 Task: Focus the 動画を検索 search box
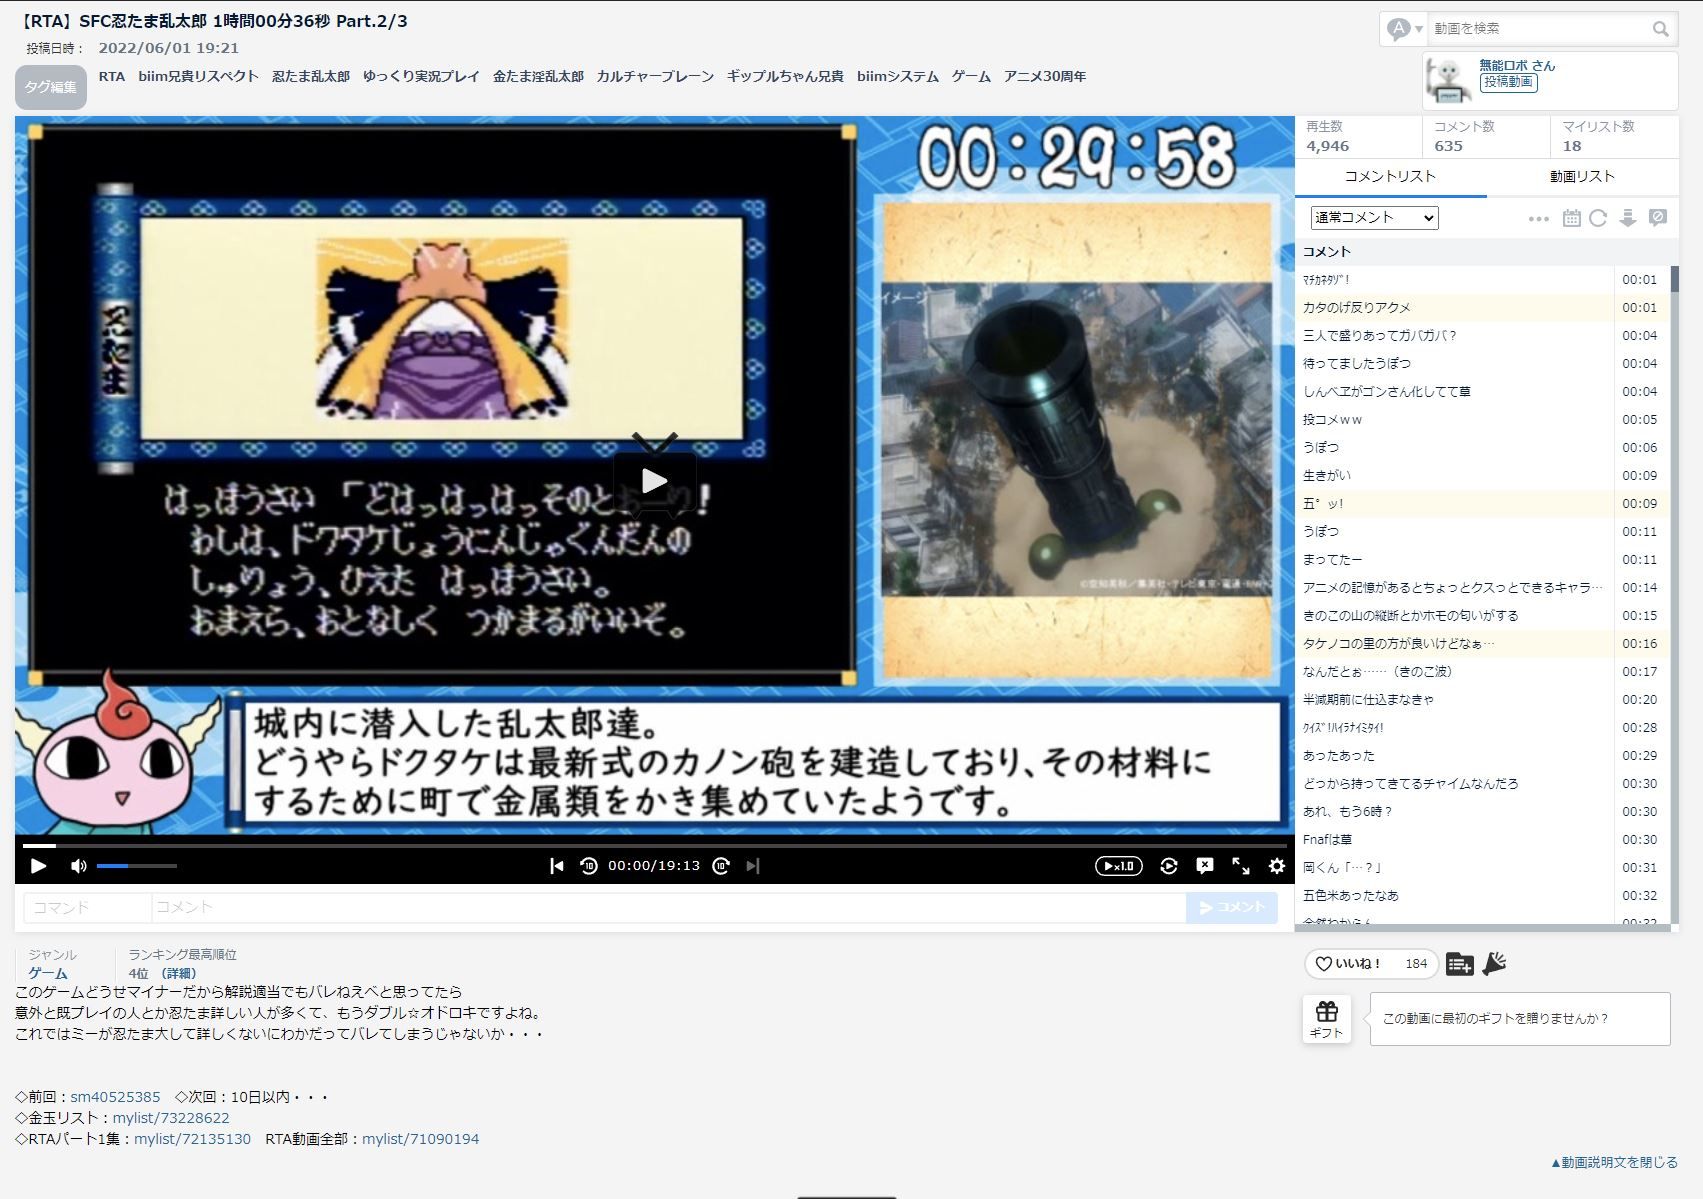(1538, 29)
